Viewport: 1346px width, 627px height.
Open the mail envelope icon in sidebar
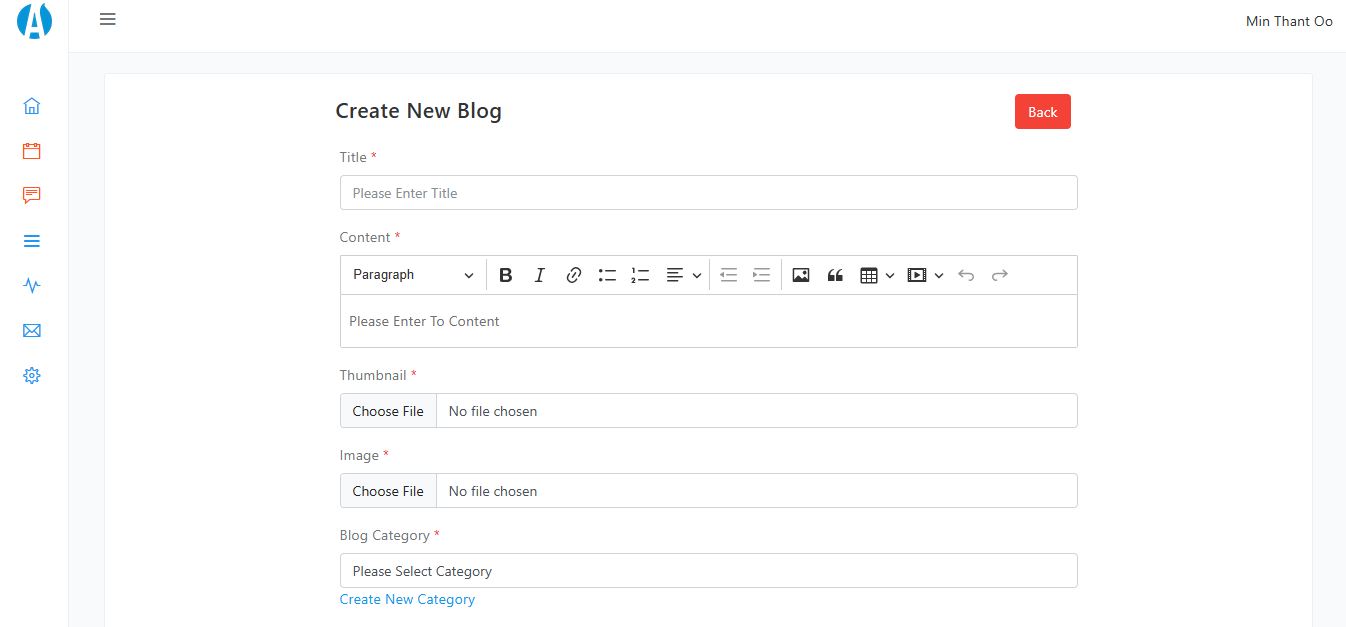pos(32,331)
